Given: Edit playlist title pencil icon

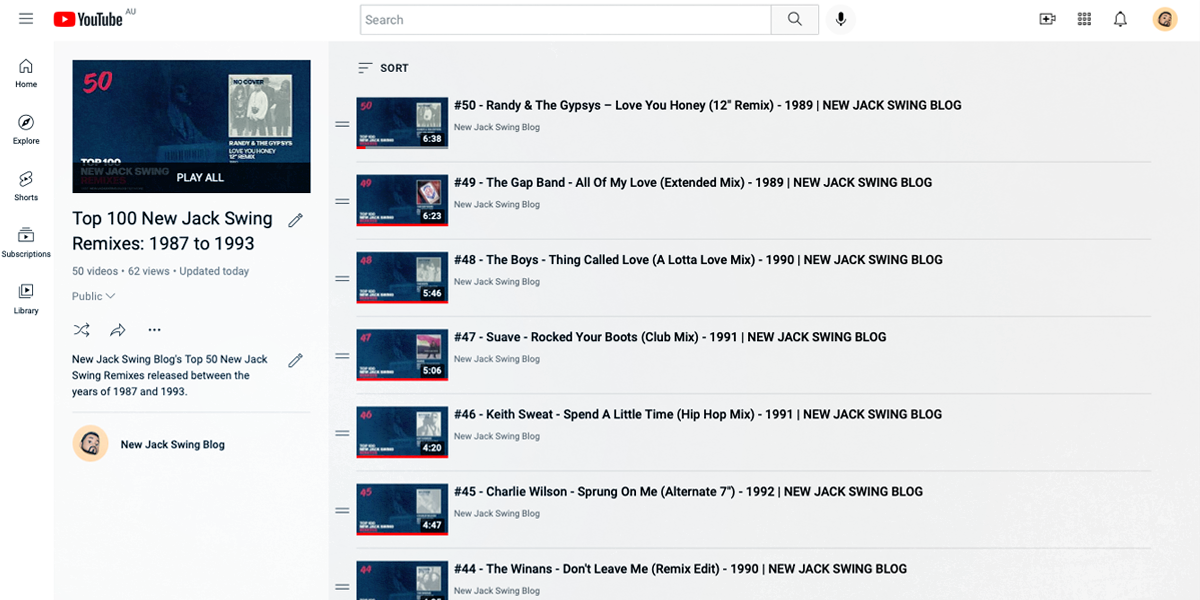Looking at the screenshot, I should (295, 220).
